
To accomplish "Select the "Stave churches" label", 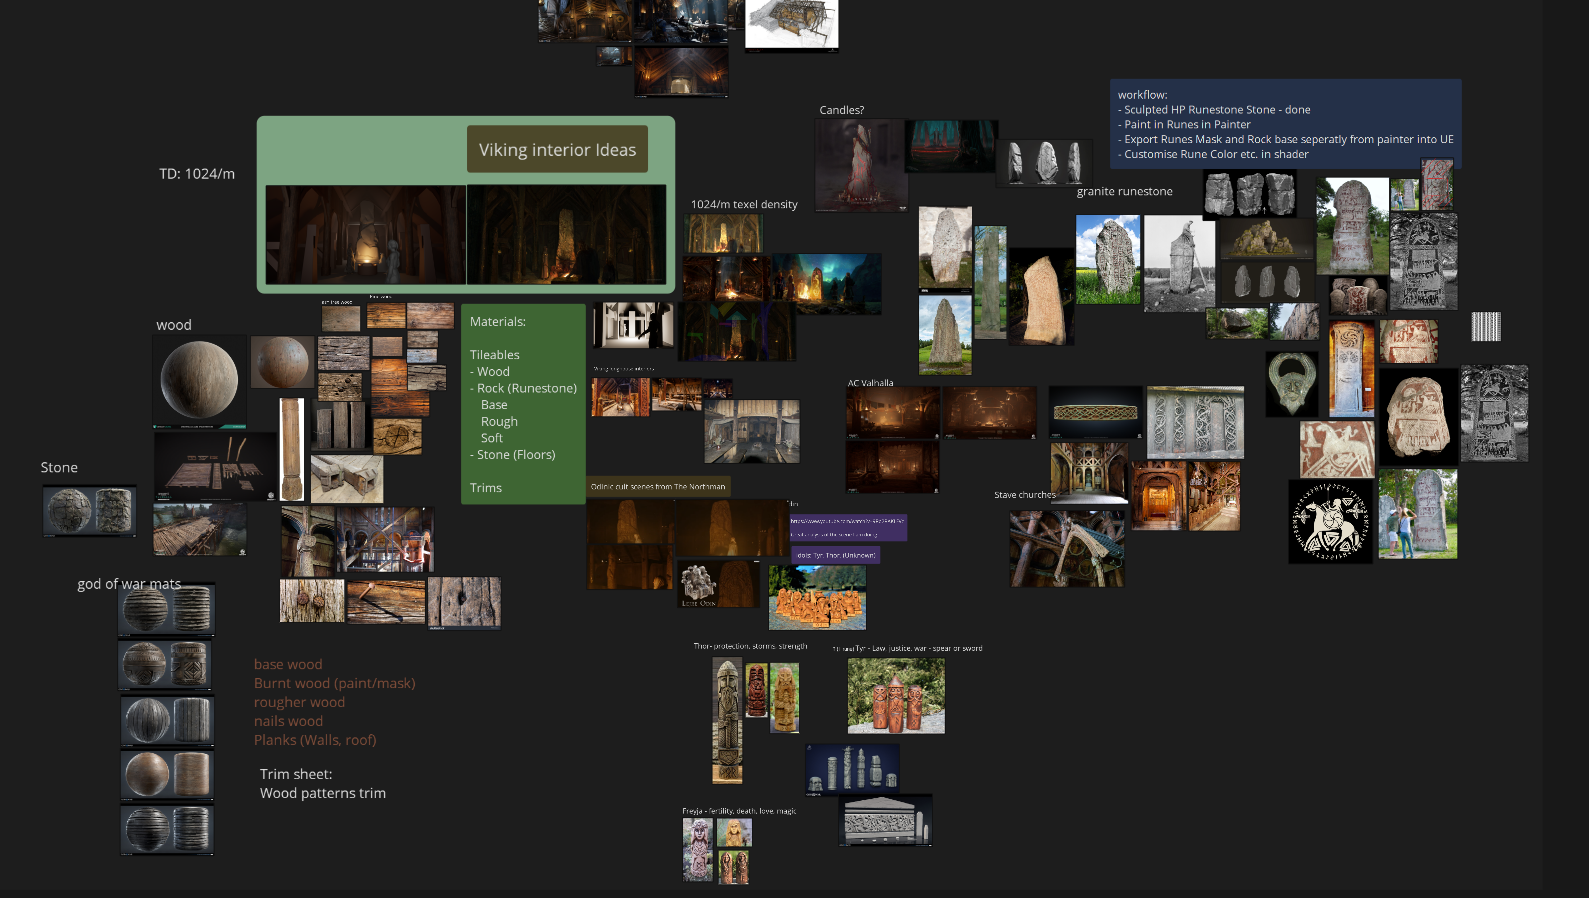I will pyautogui.click(x=1024, y=495).
